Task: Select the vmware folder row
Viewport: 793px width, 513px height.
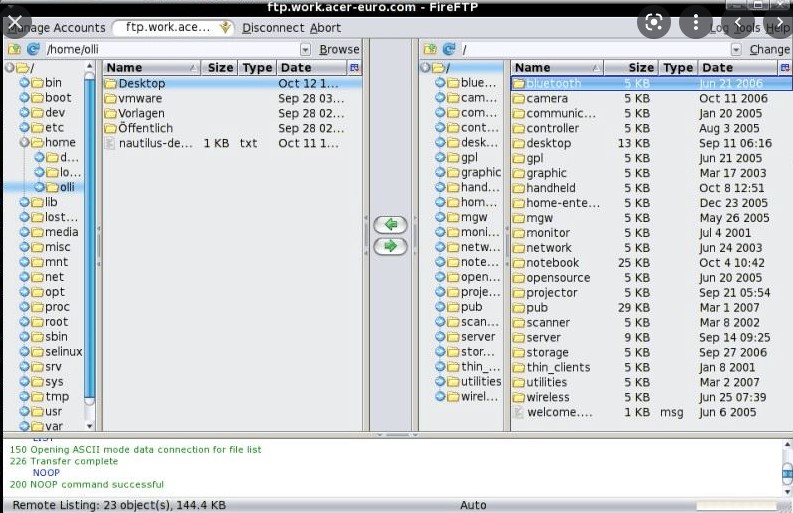Action: point(232,98)
